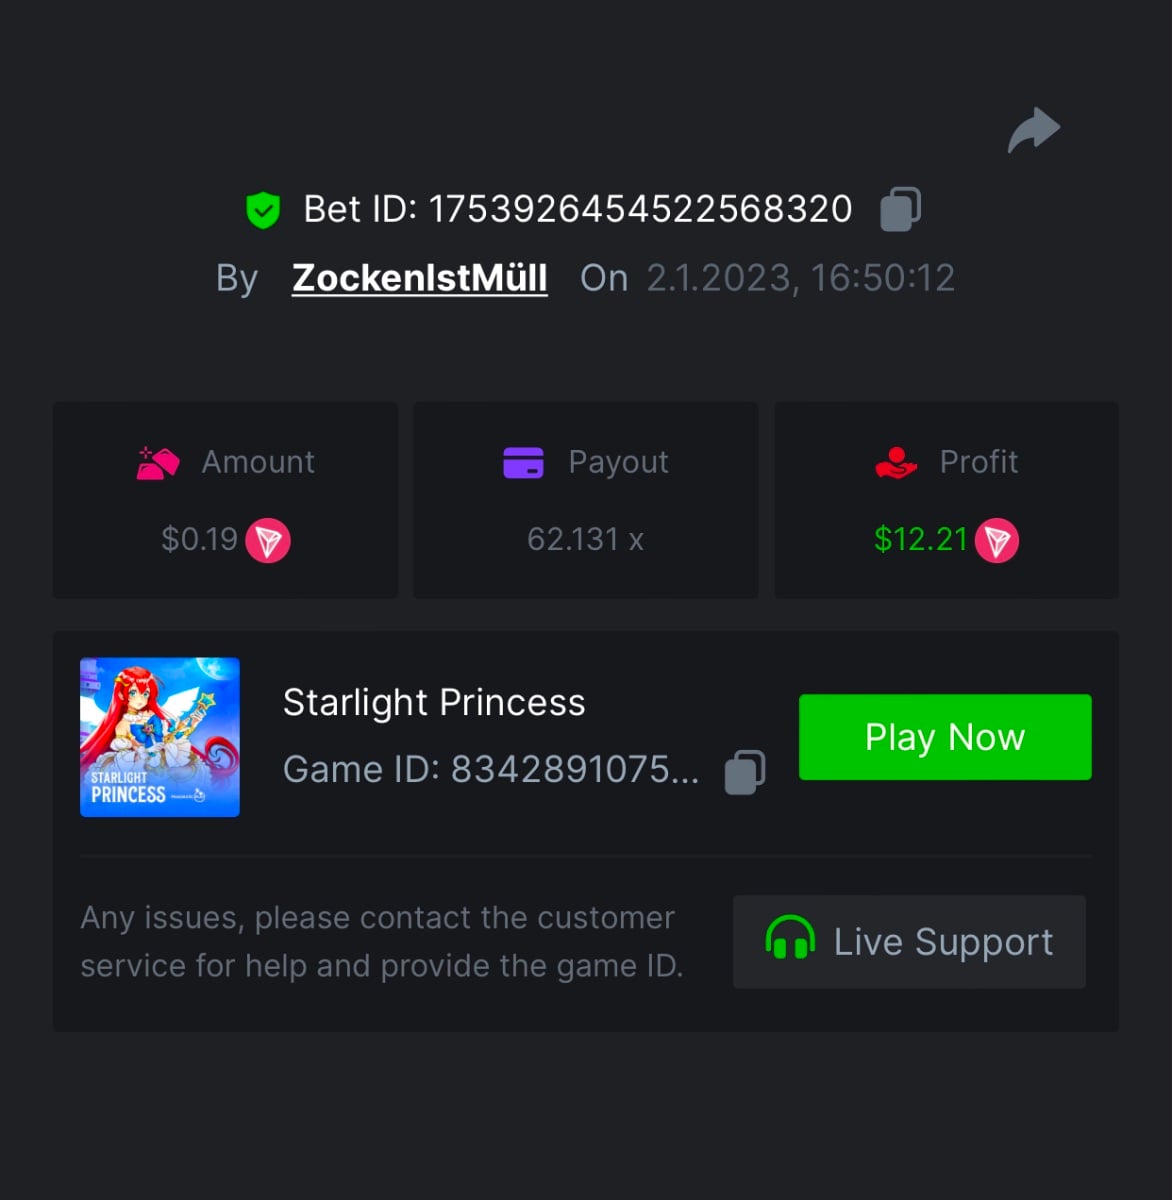This screenshot has width=1172, height=1200.
Task: Open Live Support chat
Action: point(909,942)
